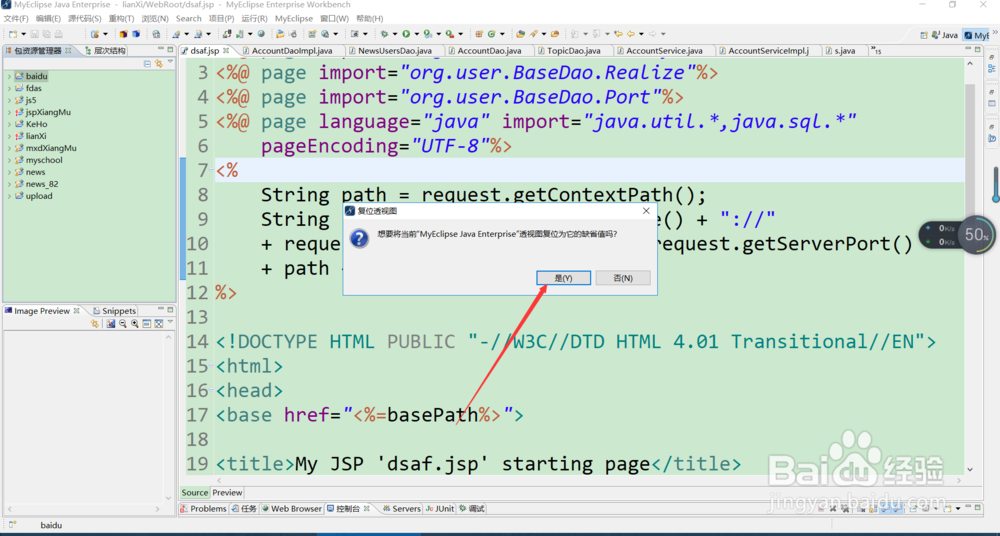This screenshot has width=1000, height=536.
Task: Select the mxdXiangMu project
Action: 51,148
